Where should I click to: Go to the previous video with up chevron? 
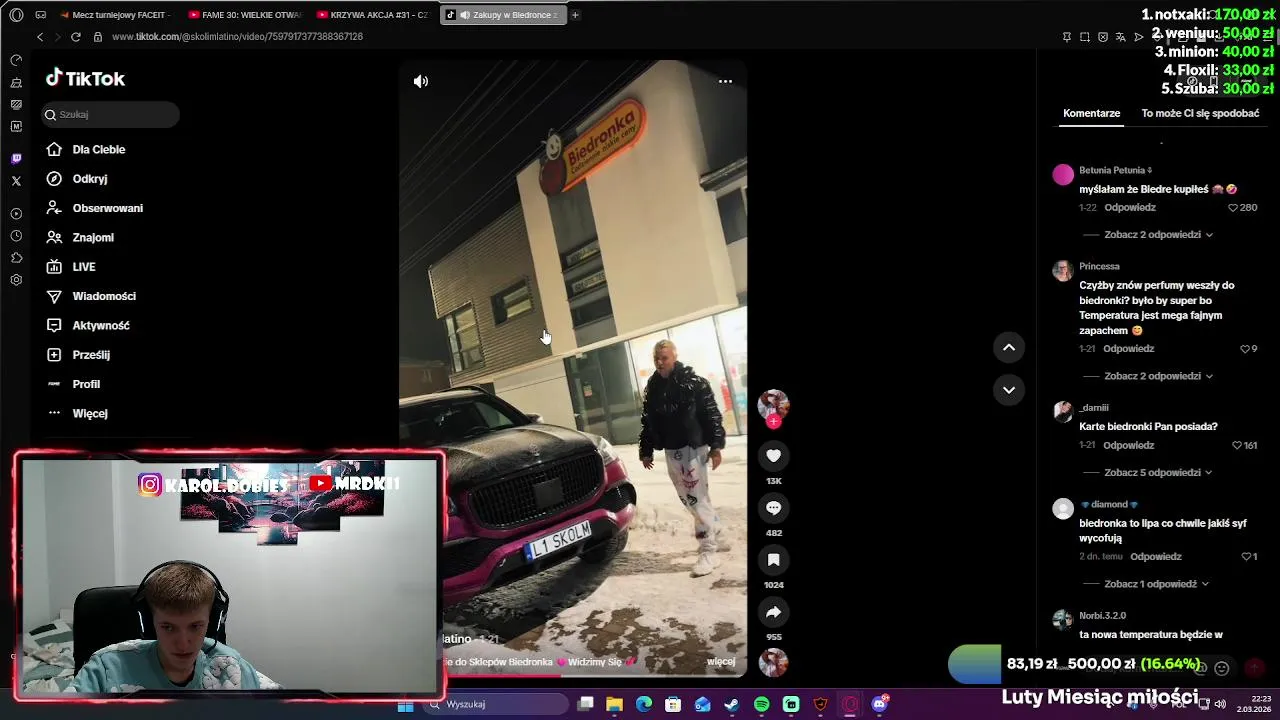[x=1009, y=347]
